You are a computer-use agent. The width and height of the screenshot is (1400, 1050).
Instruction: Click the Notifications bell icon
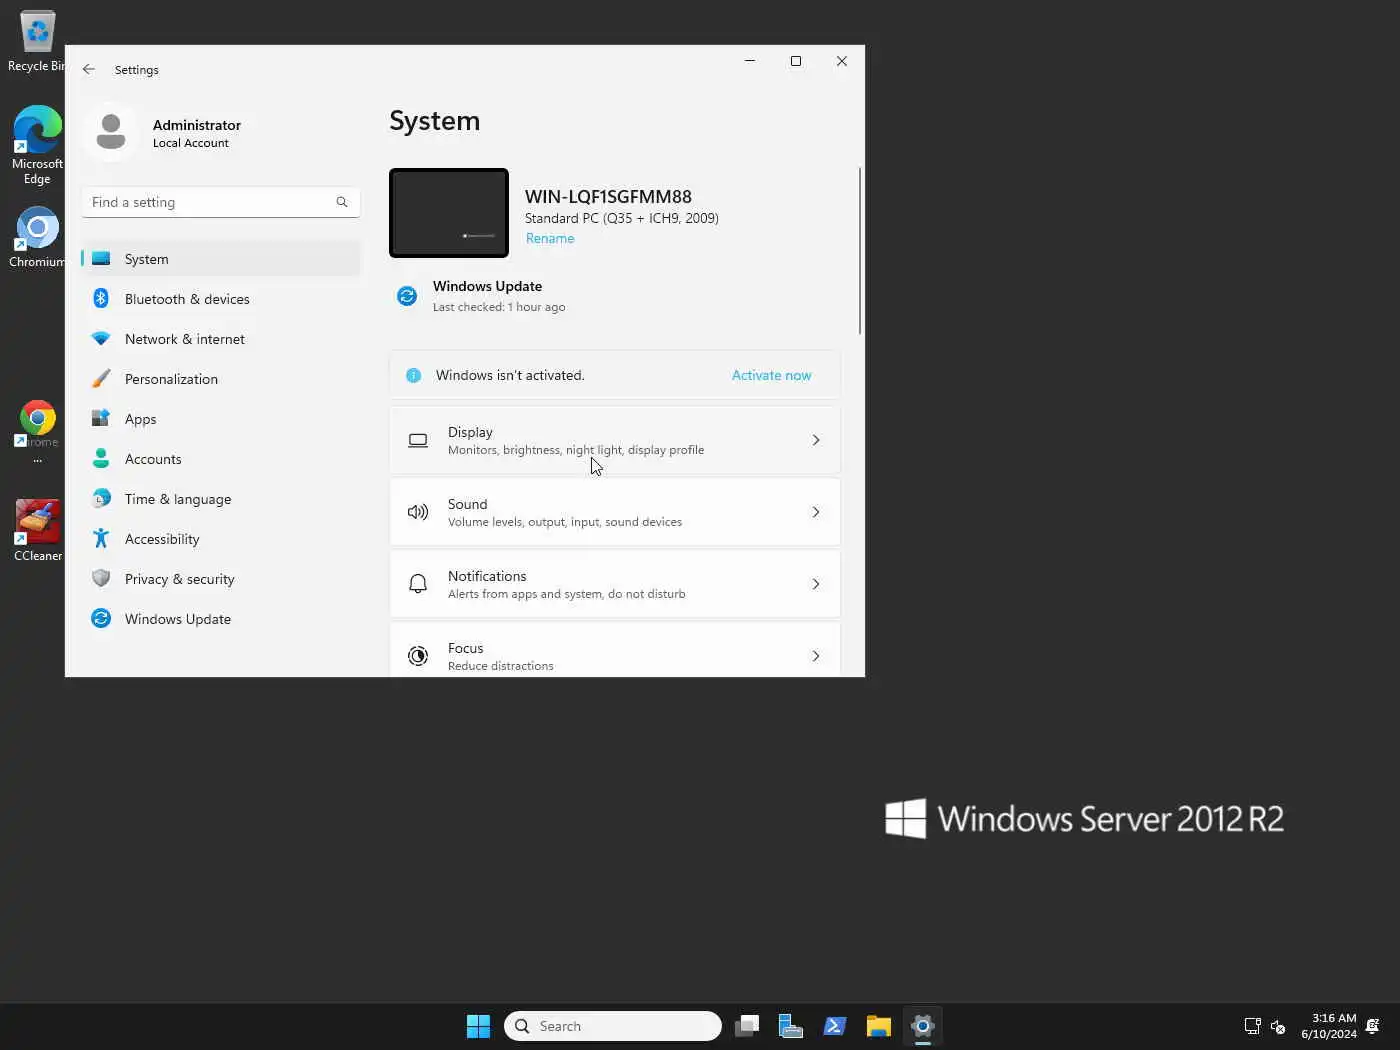pyautogui.click(x=418, y=584)
